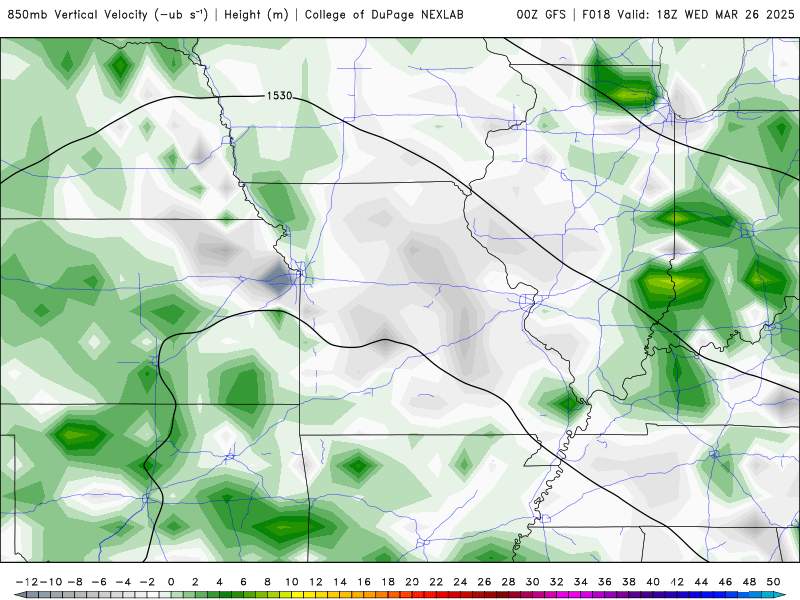Click the WED MAR 26 2025 valid date
800x600 pixels.
coord(739,14)
